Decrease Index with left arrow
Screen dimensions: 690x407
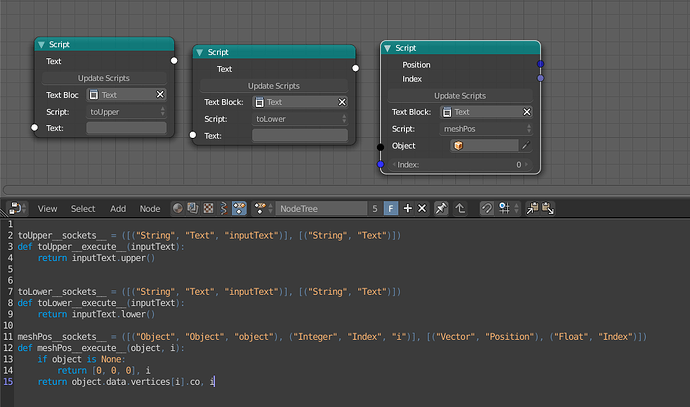point(394,165)
